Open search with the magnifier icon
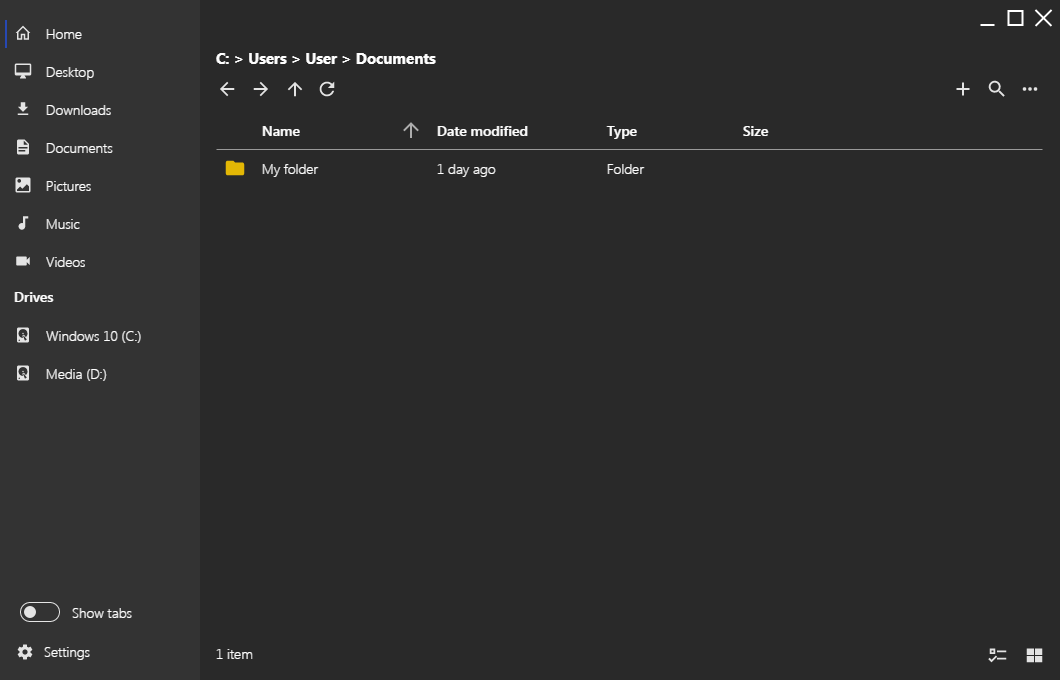Image resolution: width=1060 pixels, height=680 pixels. coord(996,89)
